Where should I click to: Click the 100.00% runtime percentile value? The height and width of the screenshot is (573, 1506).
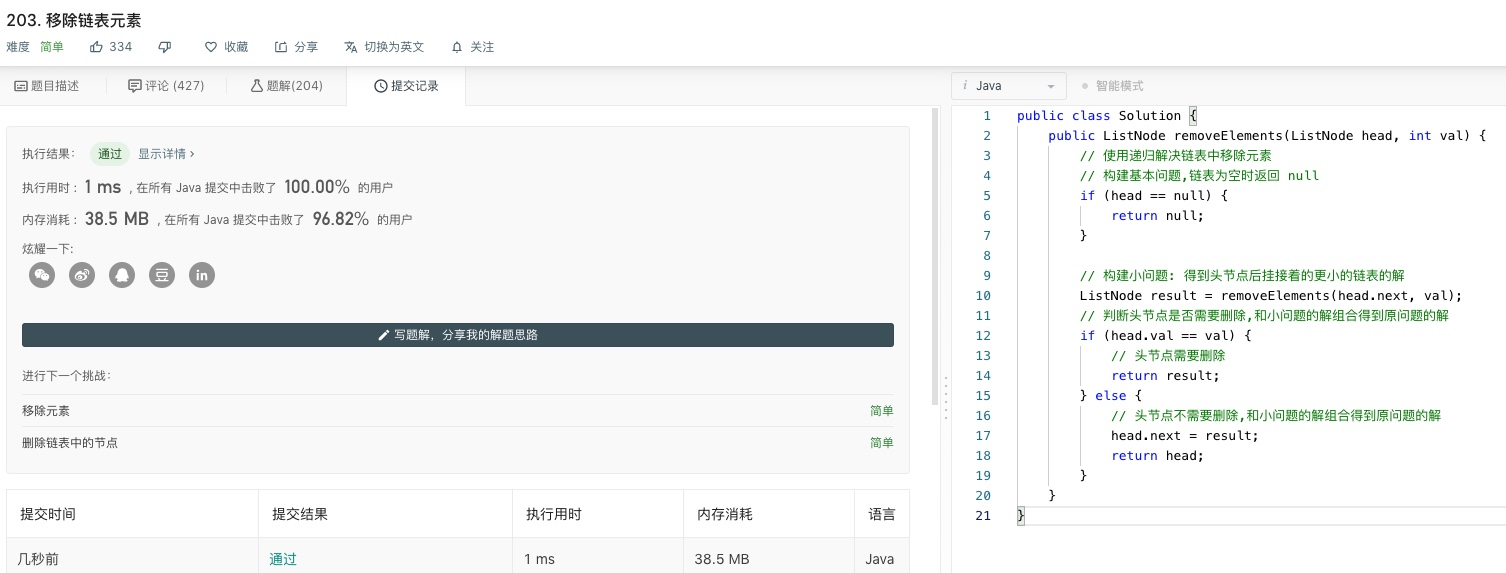point(317,187)
